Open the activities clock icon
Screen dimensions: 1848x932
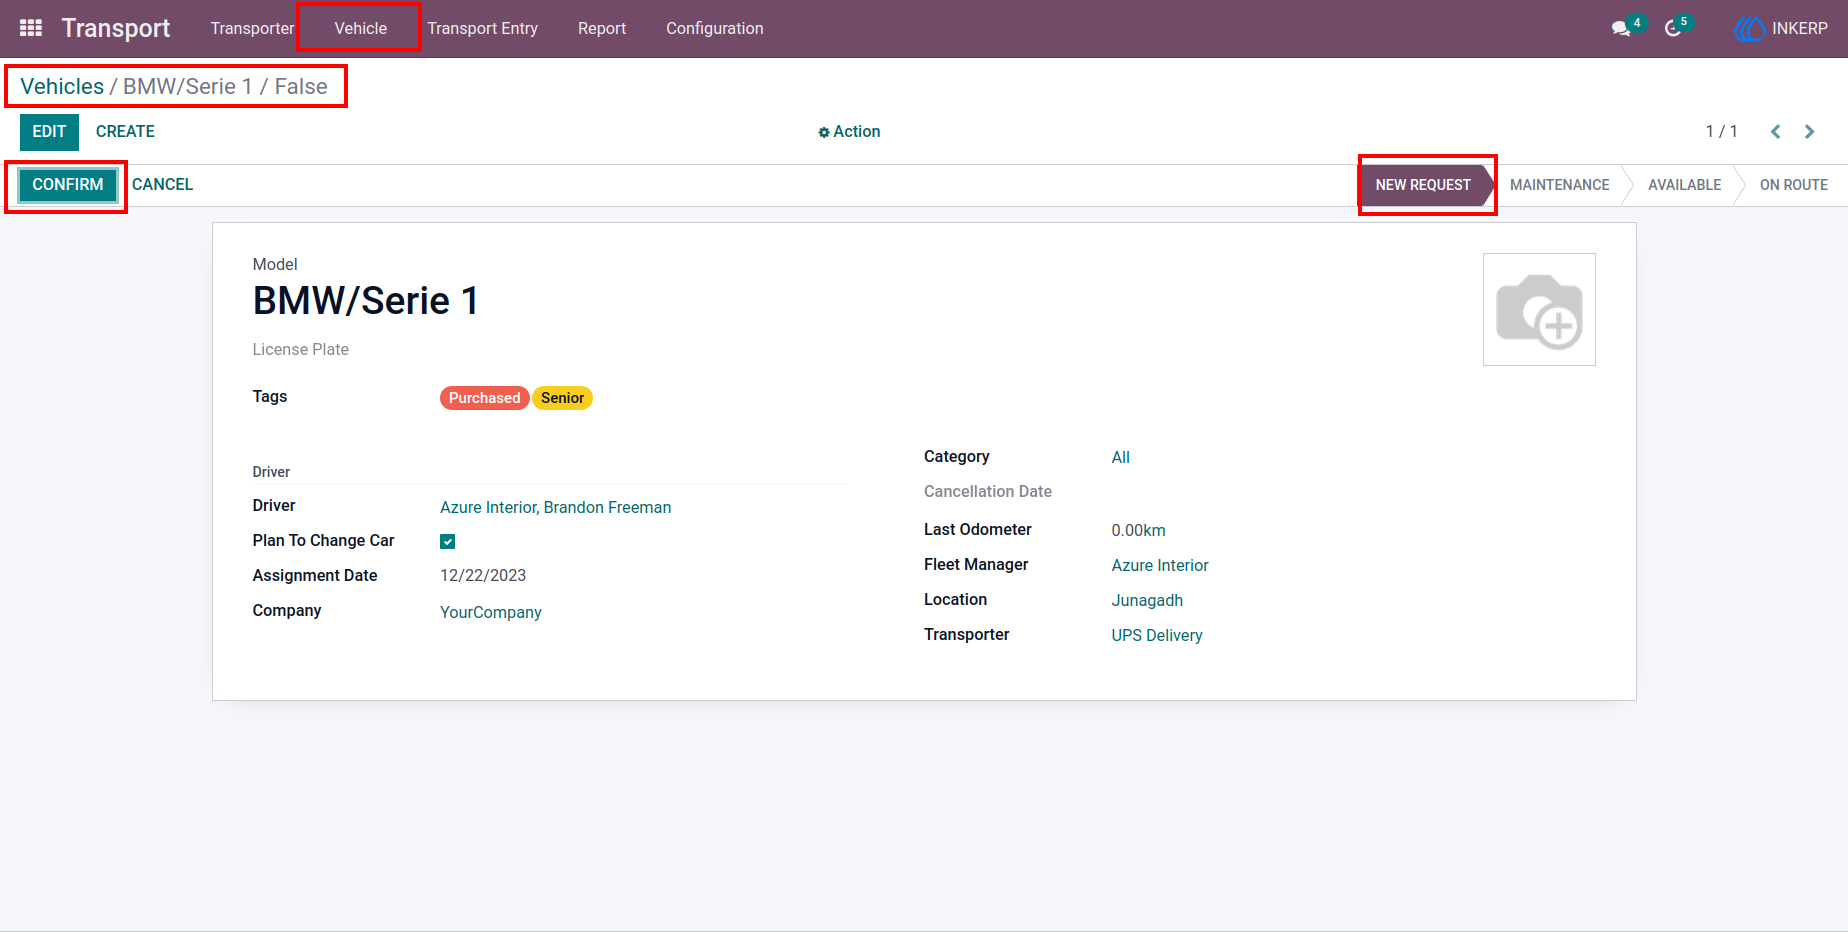(1673, 28)
